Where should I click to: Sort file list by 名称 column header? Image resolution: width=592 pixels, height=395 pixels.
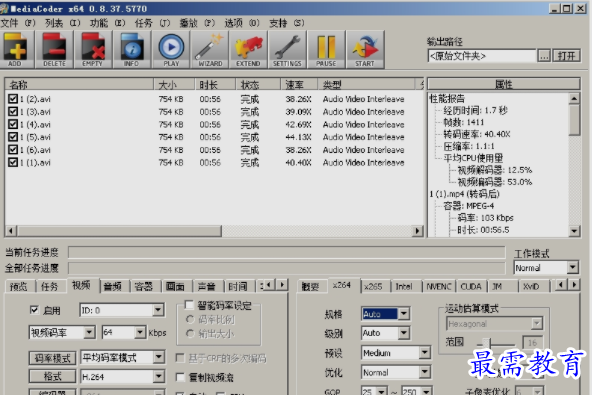(x=79, y=84)
